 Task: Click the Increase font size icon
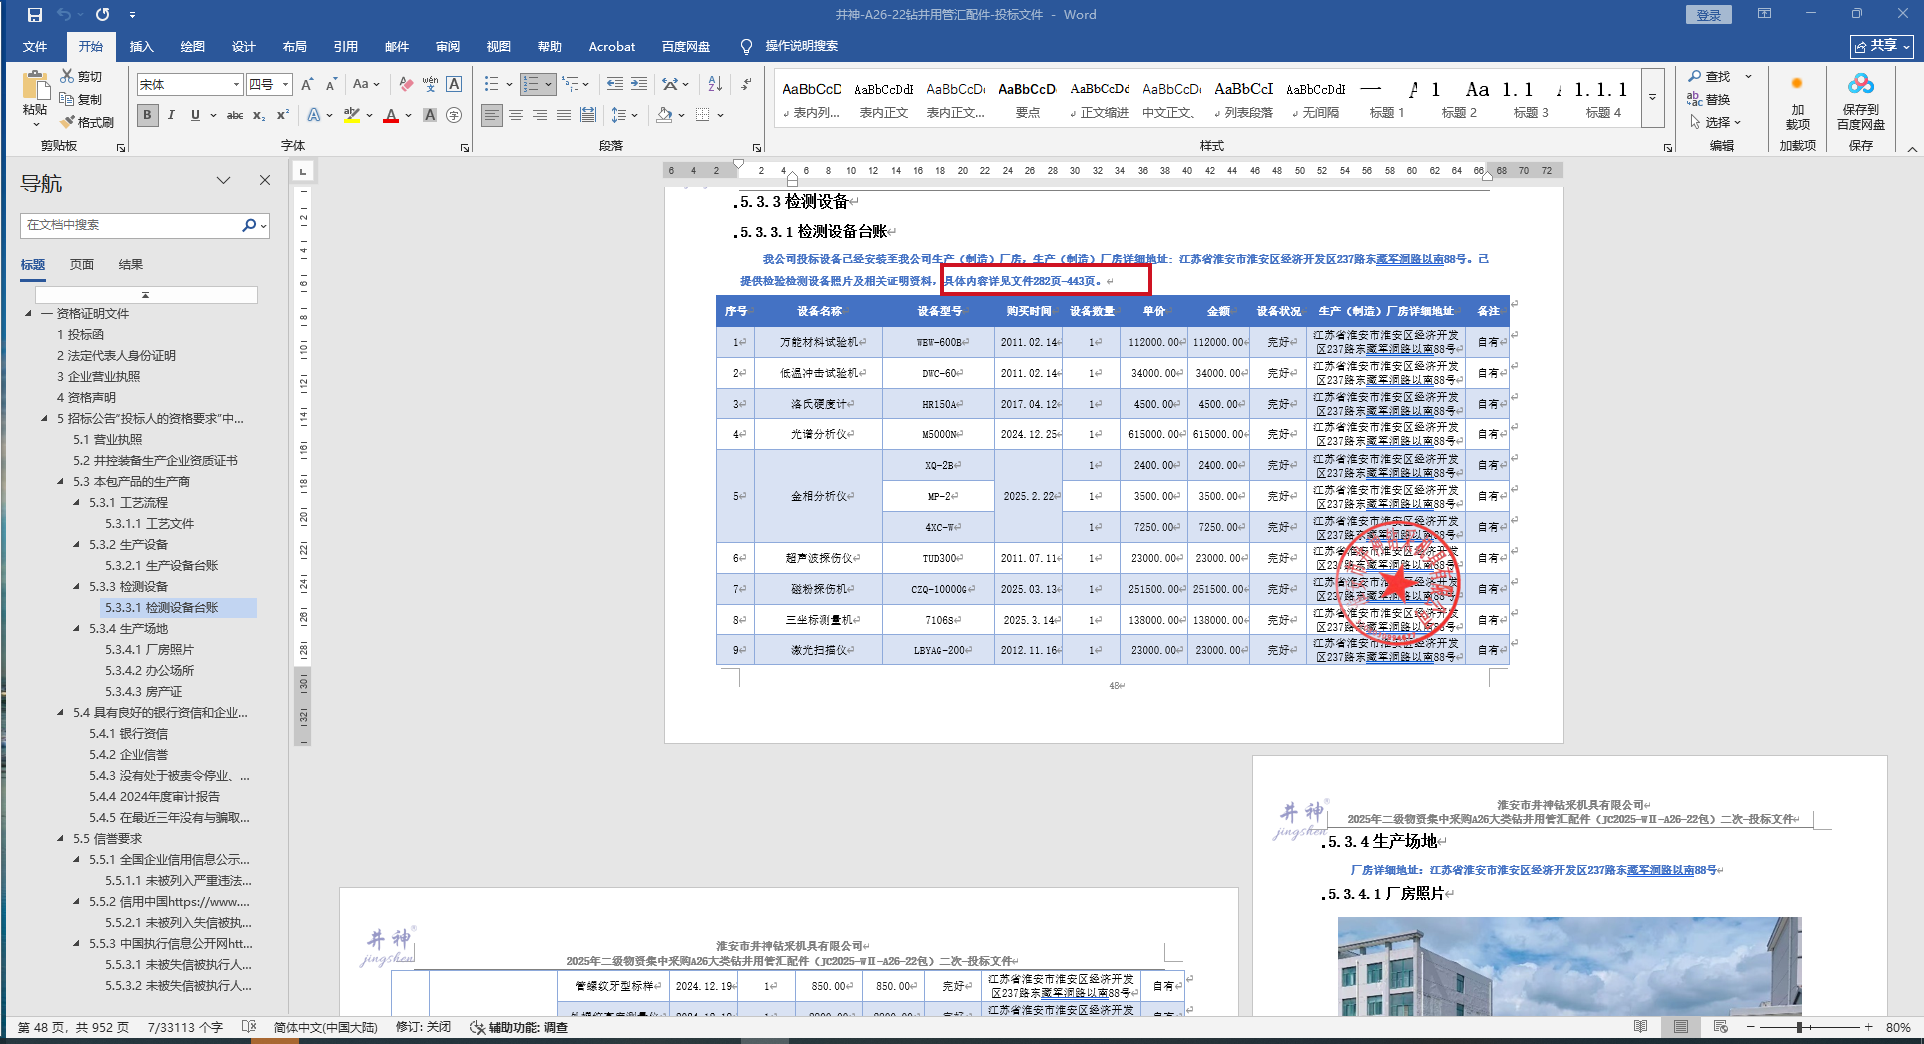click(x=307, y=85)
